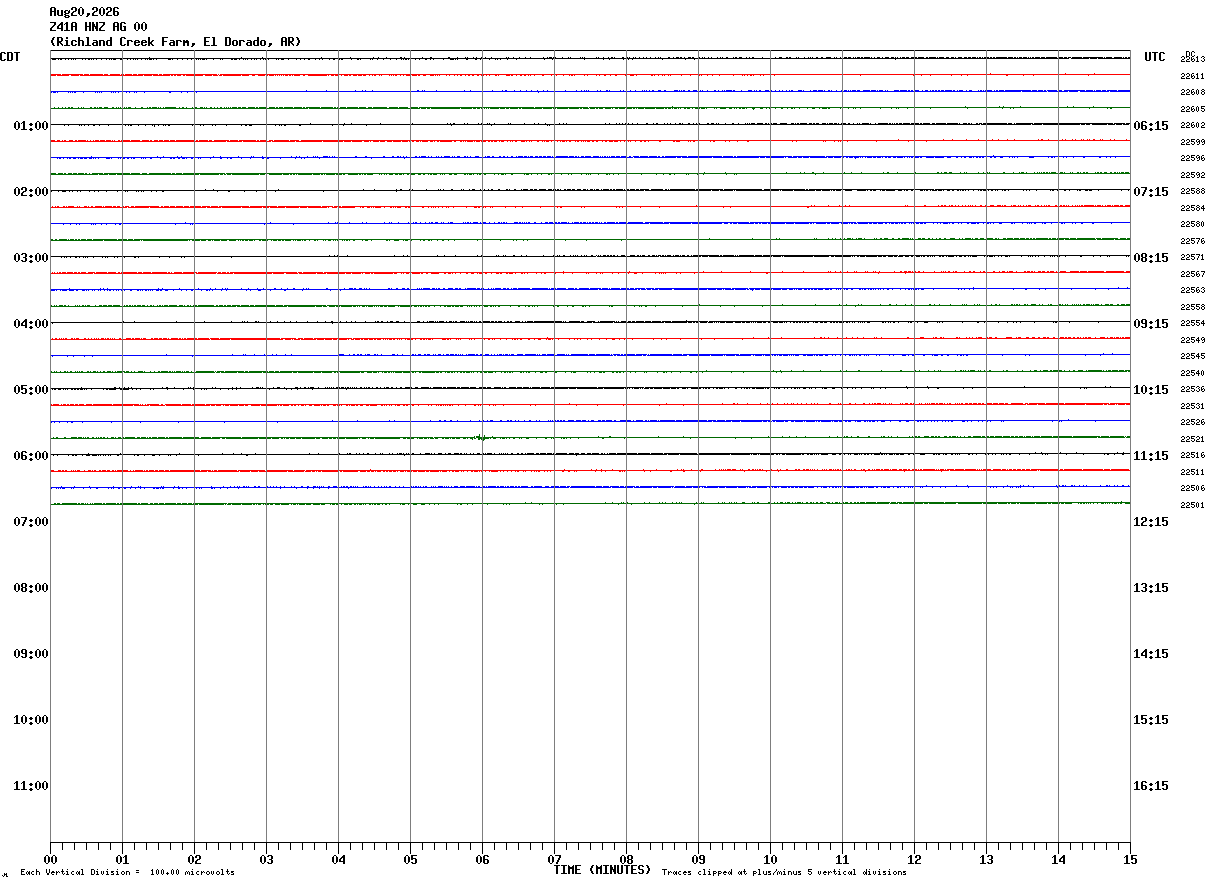The image size is (1210, 886).
Task: Click the 06:15 UTC time label
Action: click(x=1151, y=125)
